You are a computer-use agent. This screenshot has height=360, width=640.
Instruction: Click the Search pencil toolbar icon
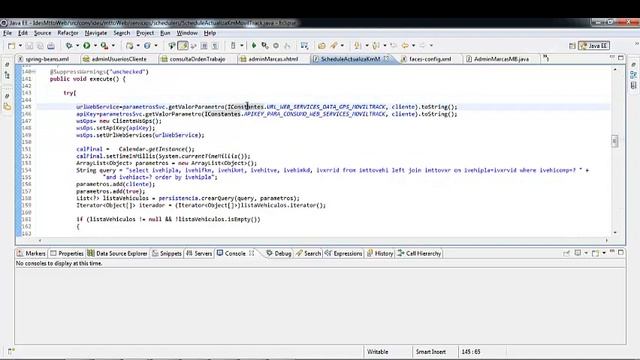334,46
